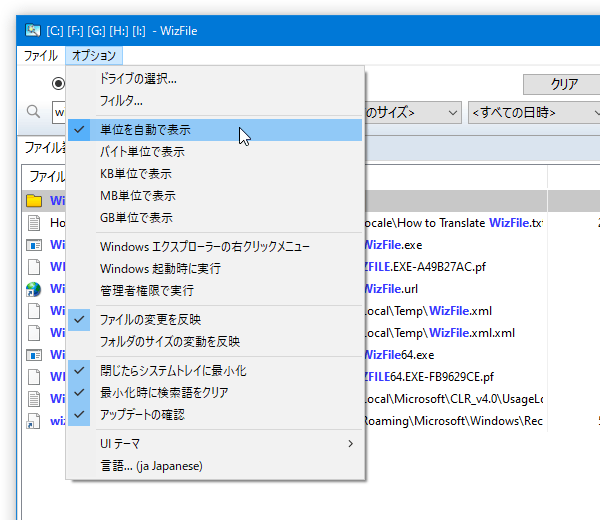The width and height of the screenshot is (600, 520).
Task: Click the クリア button
Action: point(561,84)
